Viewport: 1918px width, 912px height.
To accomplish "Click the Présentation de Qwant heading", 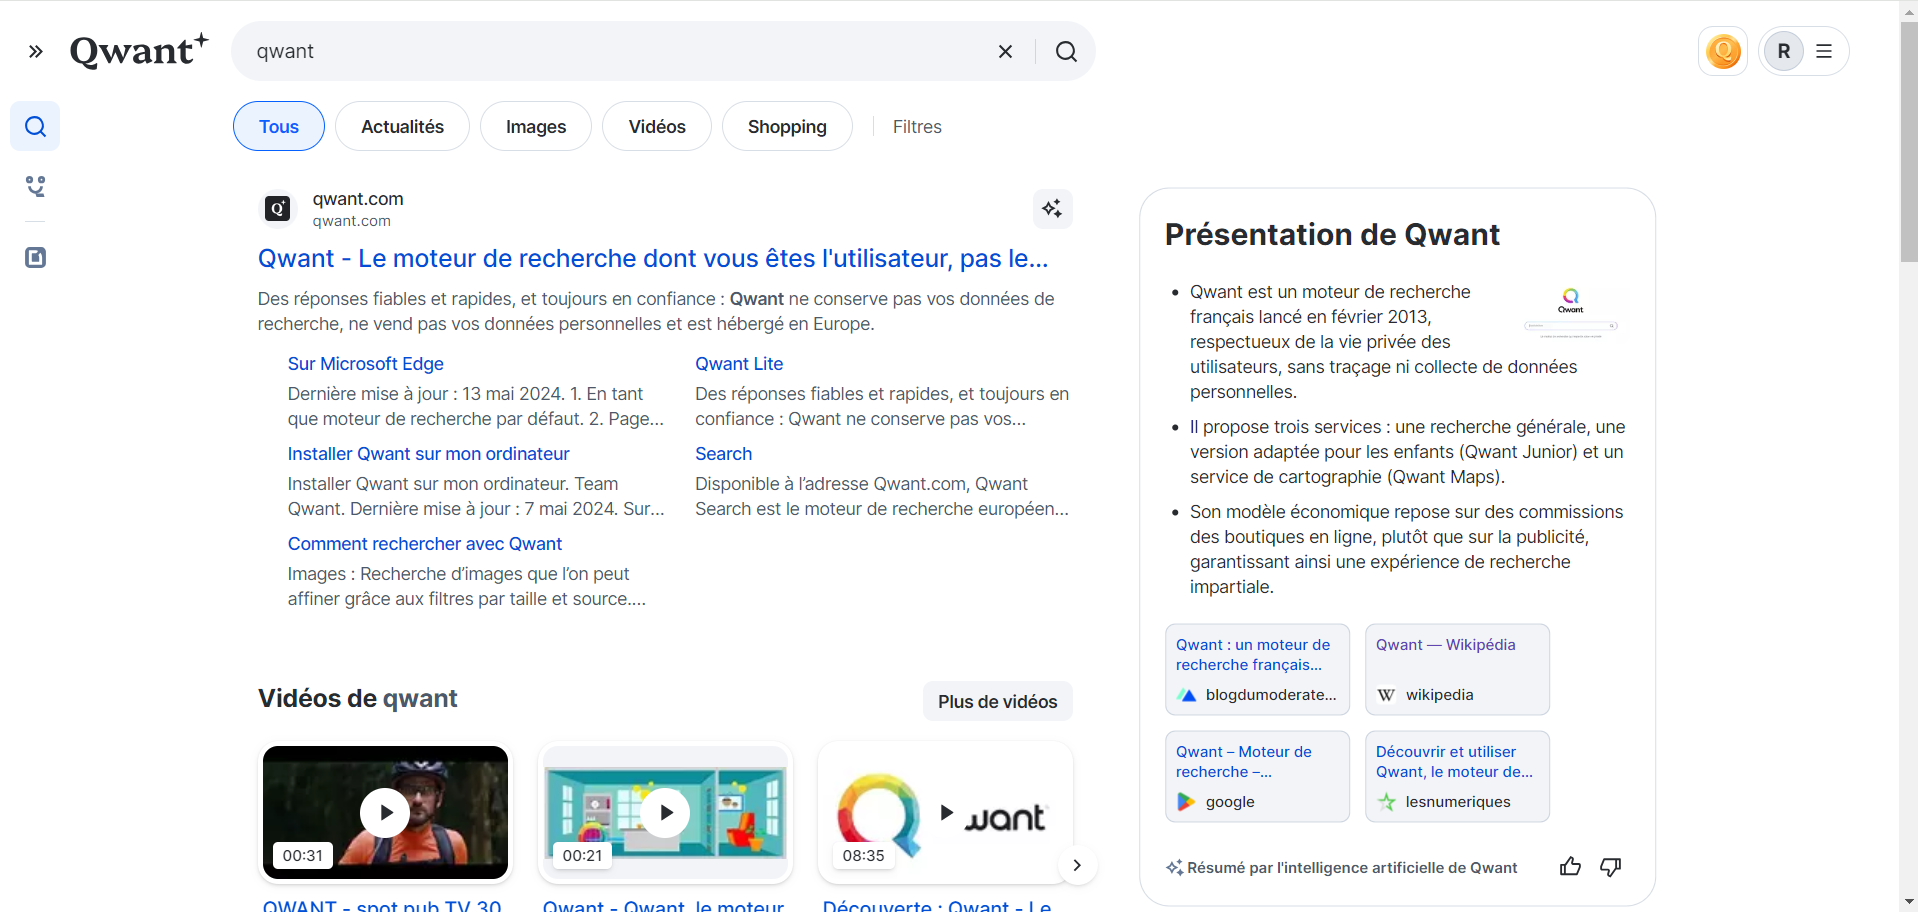I will tap(1332, 234).
